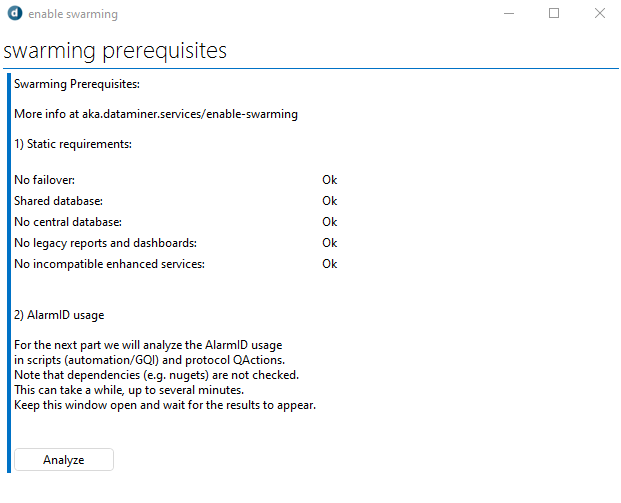Click the 'Shared database:' requirement label
The width and height of the screenshot is (621, 503).
[59, 201]
